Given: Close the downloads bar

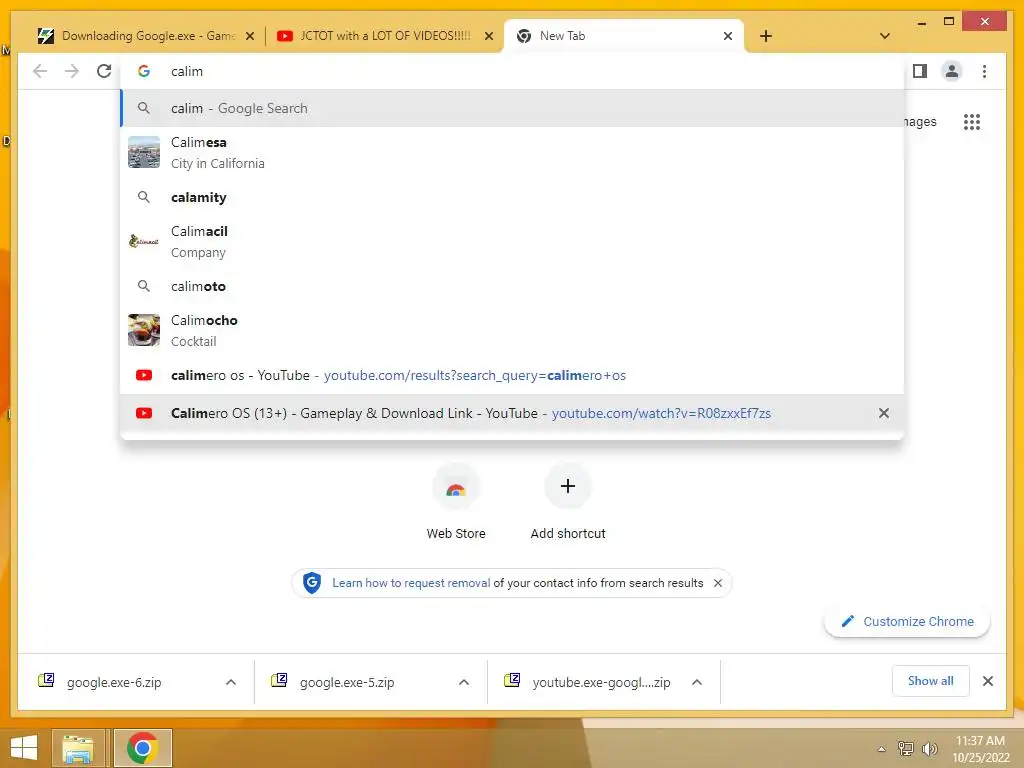Looking at the screenshot, I should coord(988,681).
